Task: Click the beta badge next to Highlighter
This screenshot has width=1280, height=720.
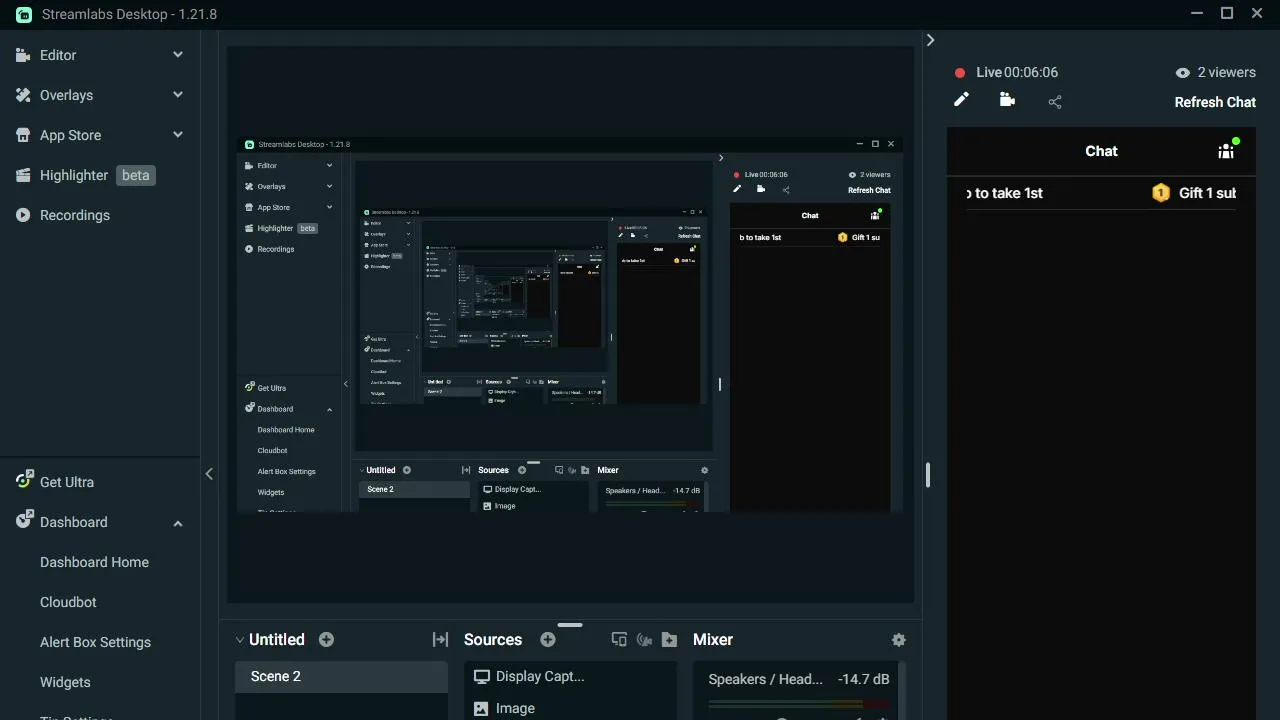Action: pyautogui.click(x=135, y=175)
